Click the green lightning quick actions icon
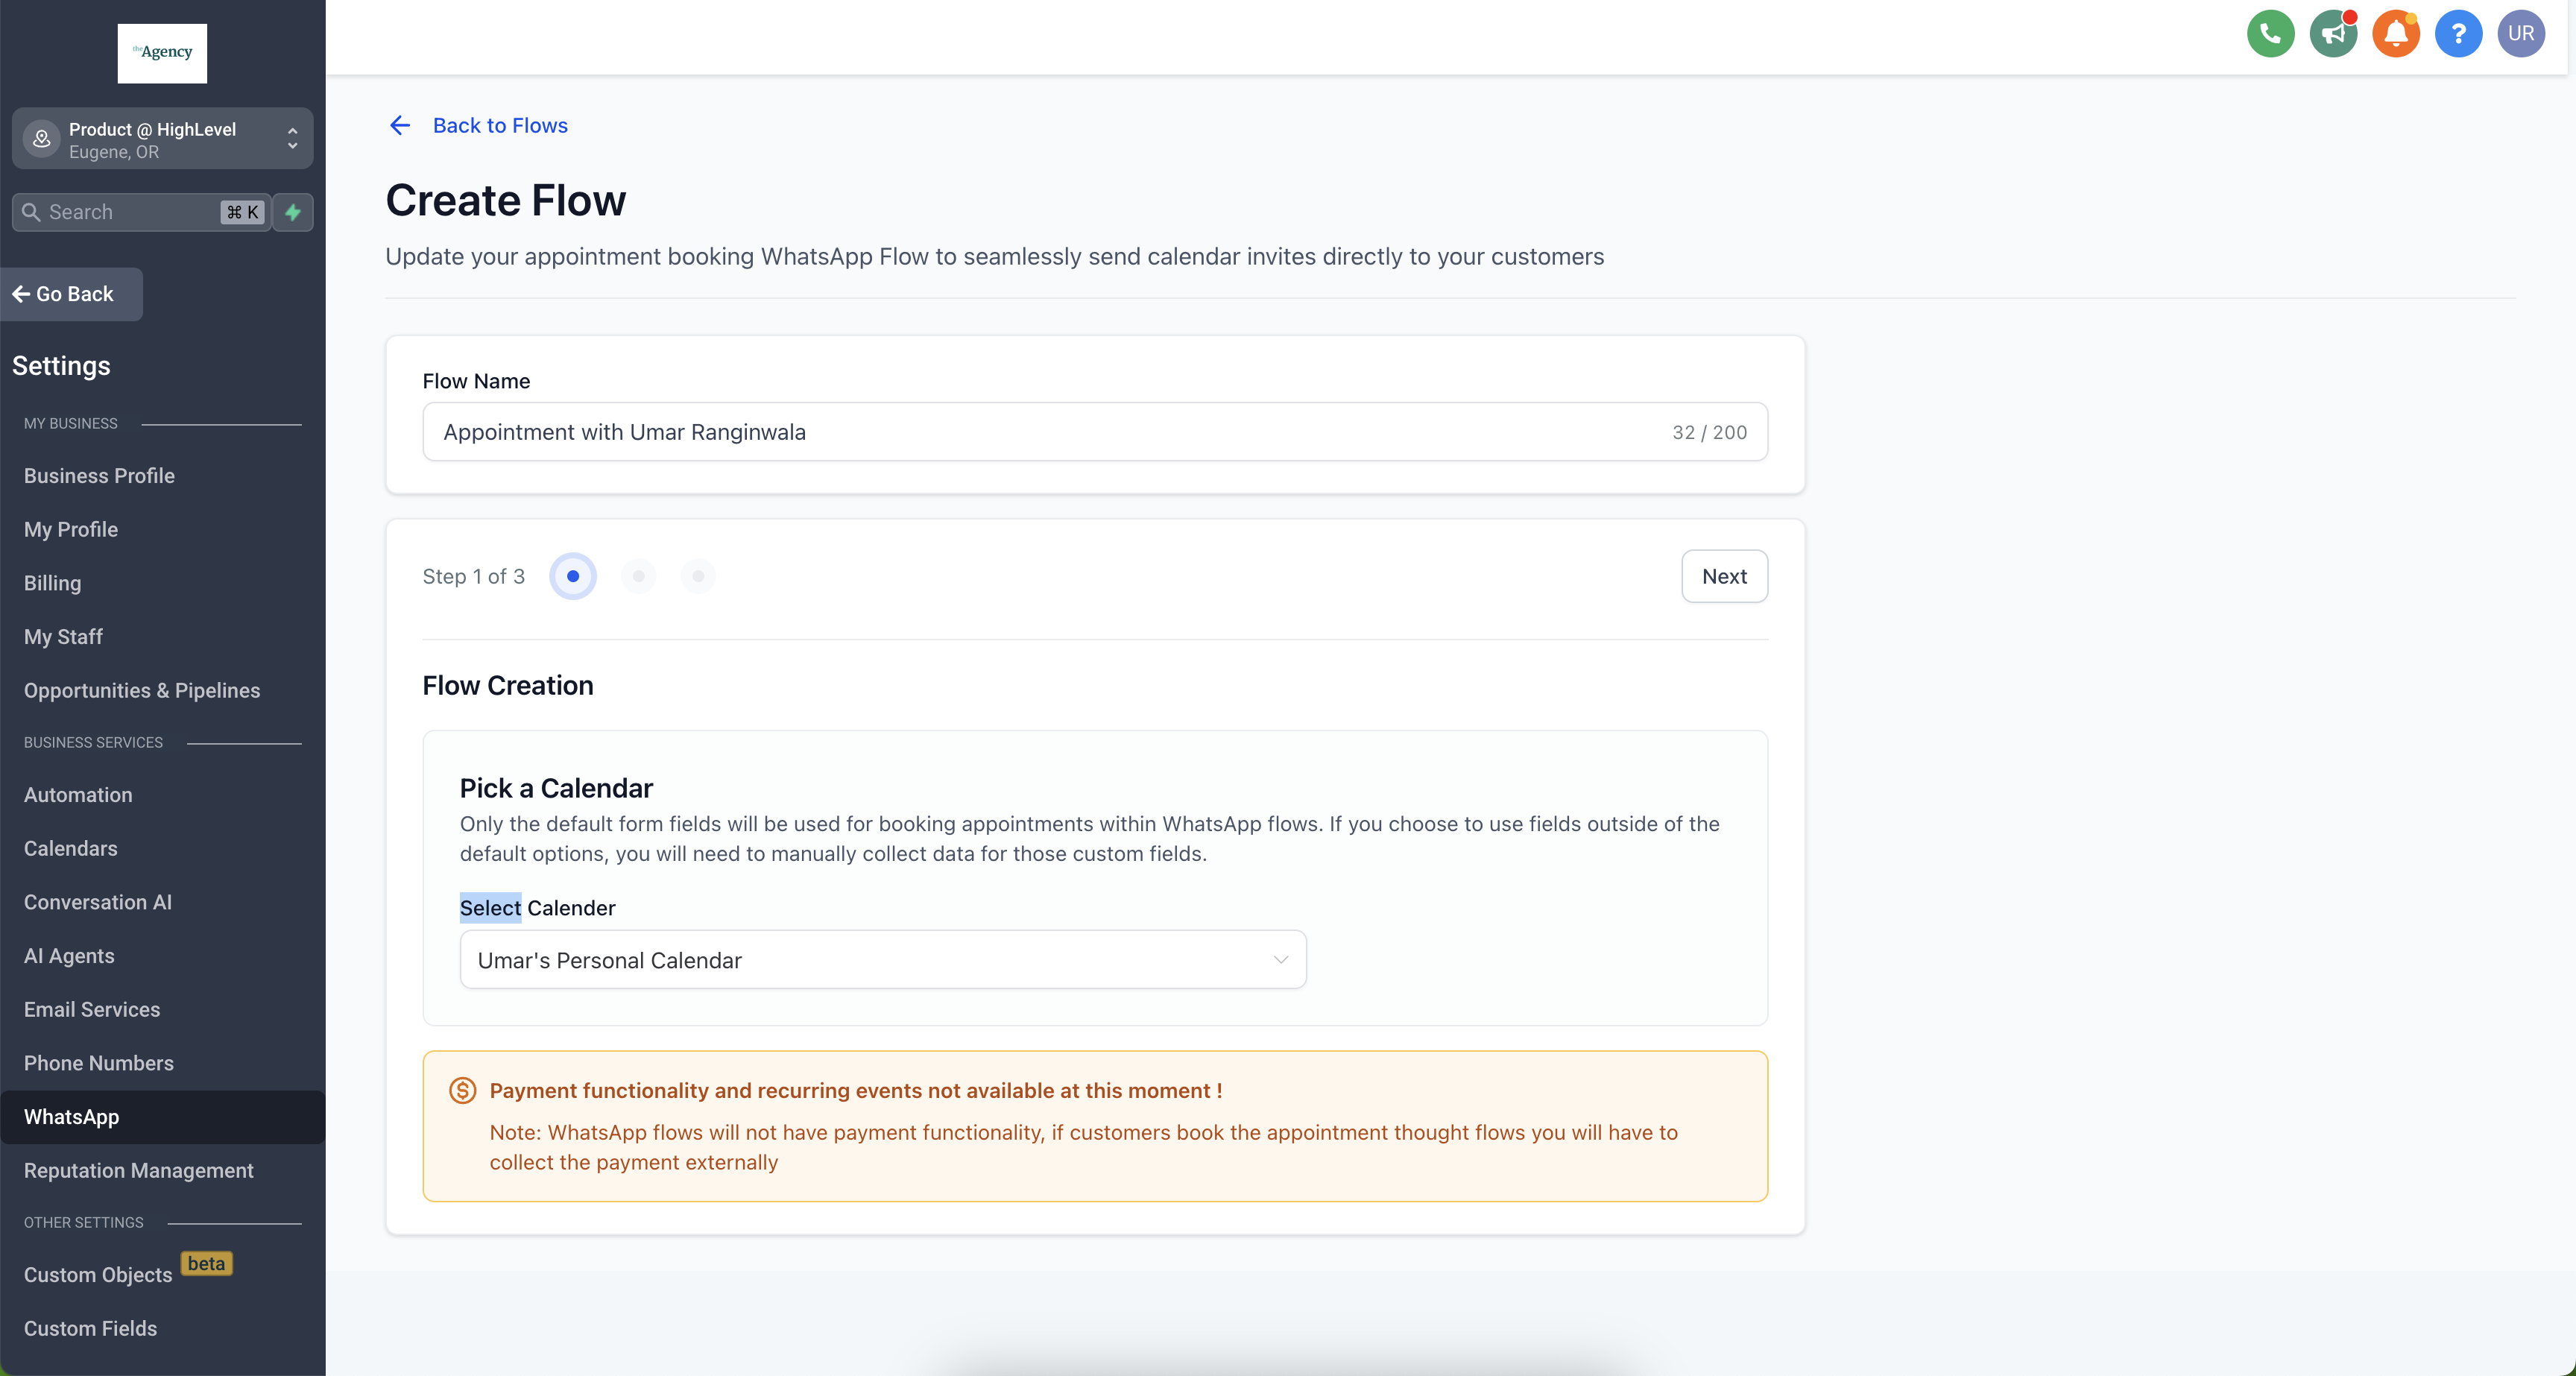Image resolution: width=2576 pixels, height=1376 pixels. pos(293,212)
